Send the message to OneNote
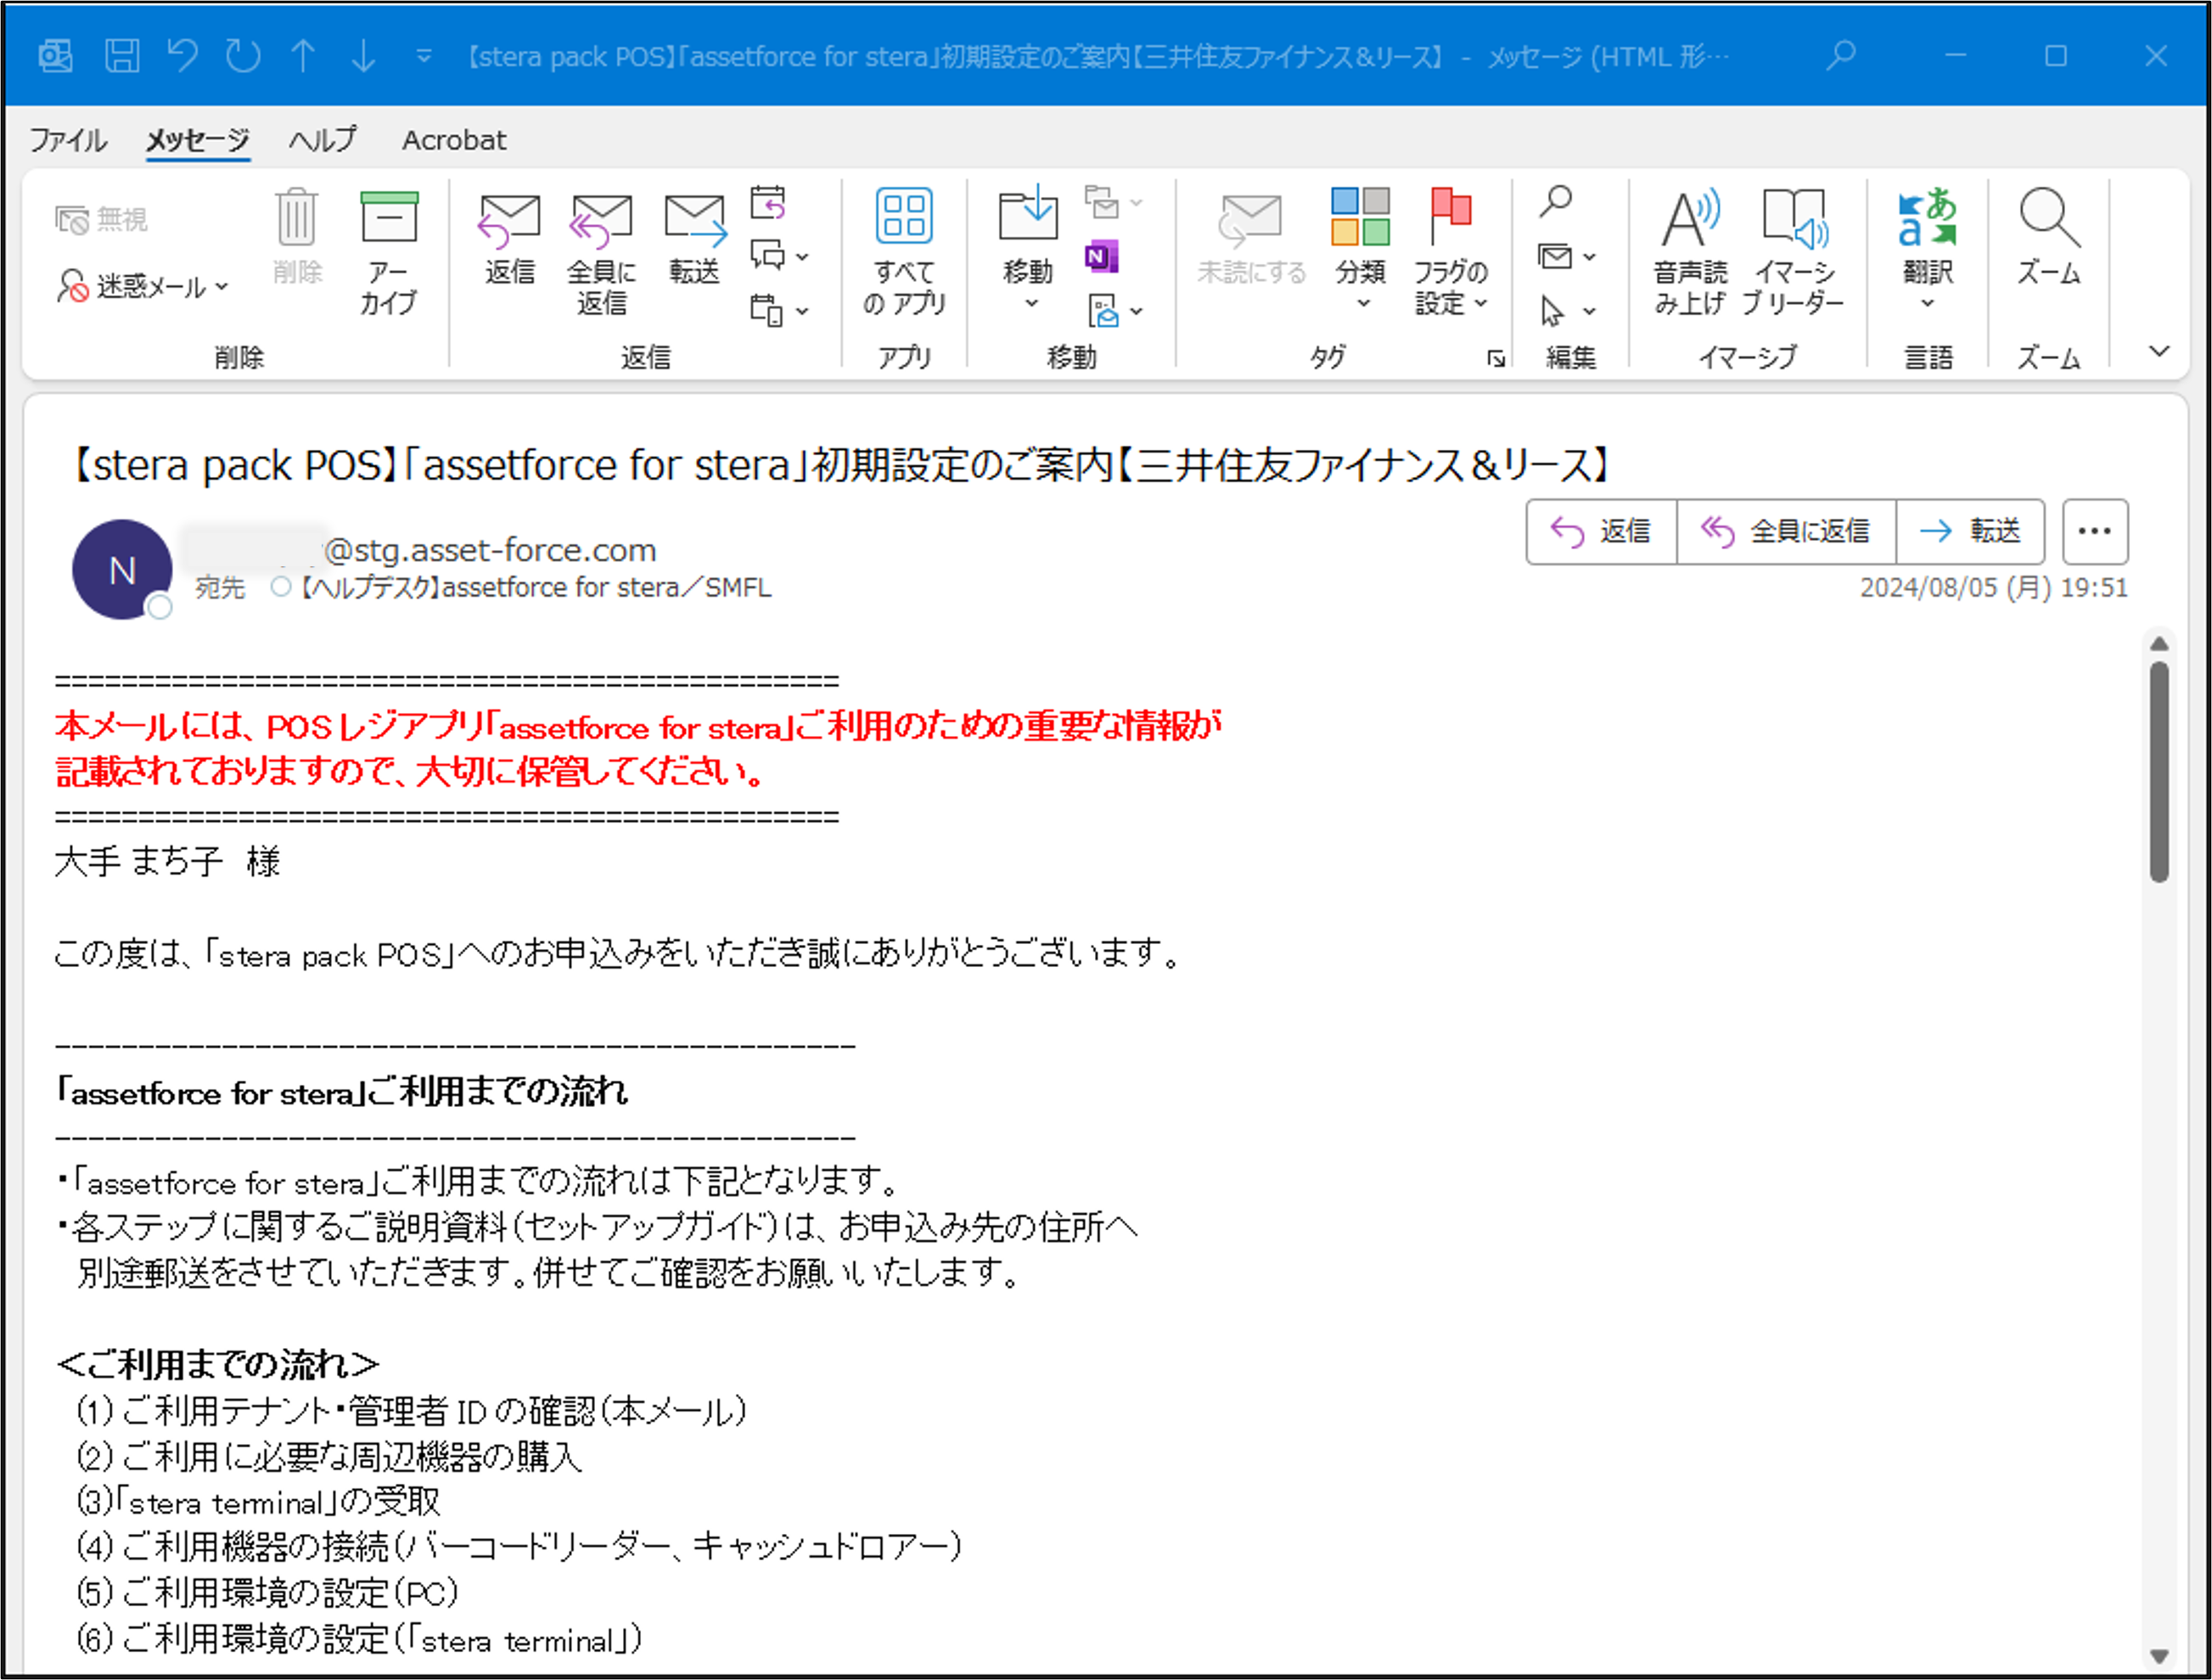 pos(1100,257)
